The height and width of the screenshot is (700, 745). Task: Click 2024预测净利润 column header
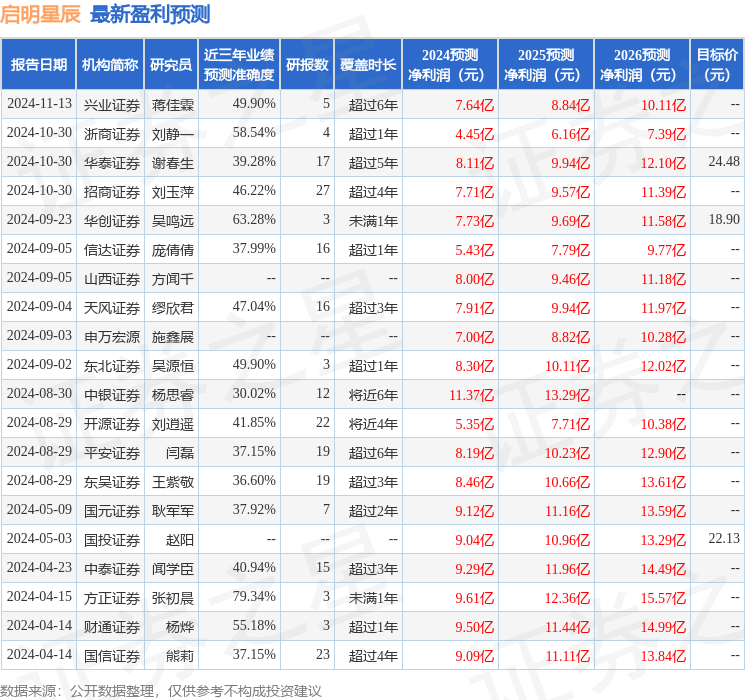pos(449,65)
